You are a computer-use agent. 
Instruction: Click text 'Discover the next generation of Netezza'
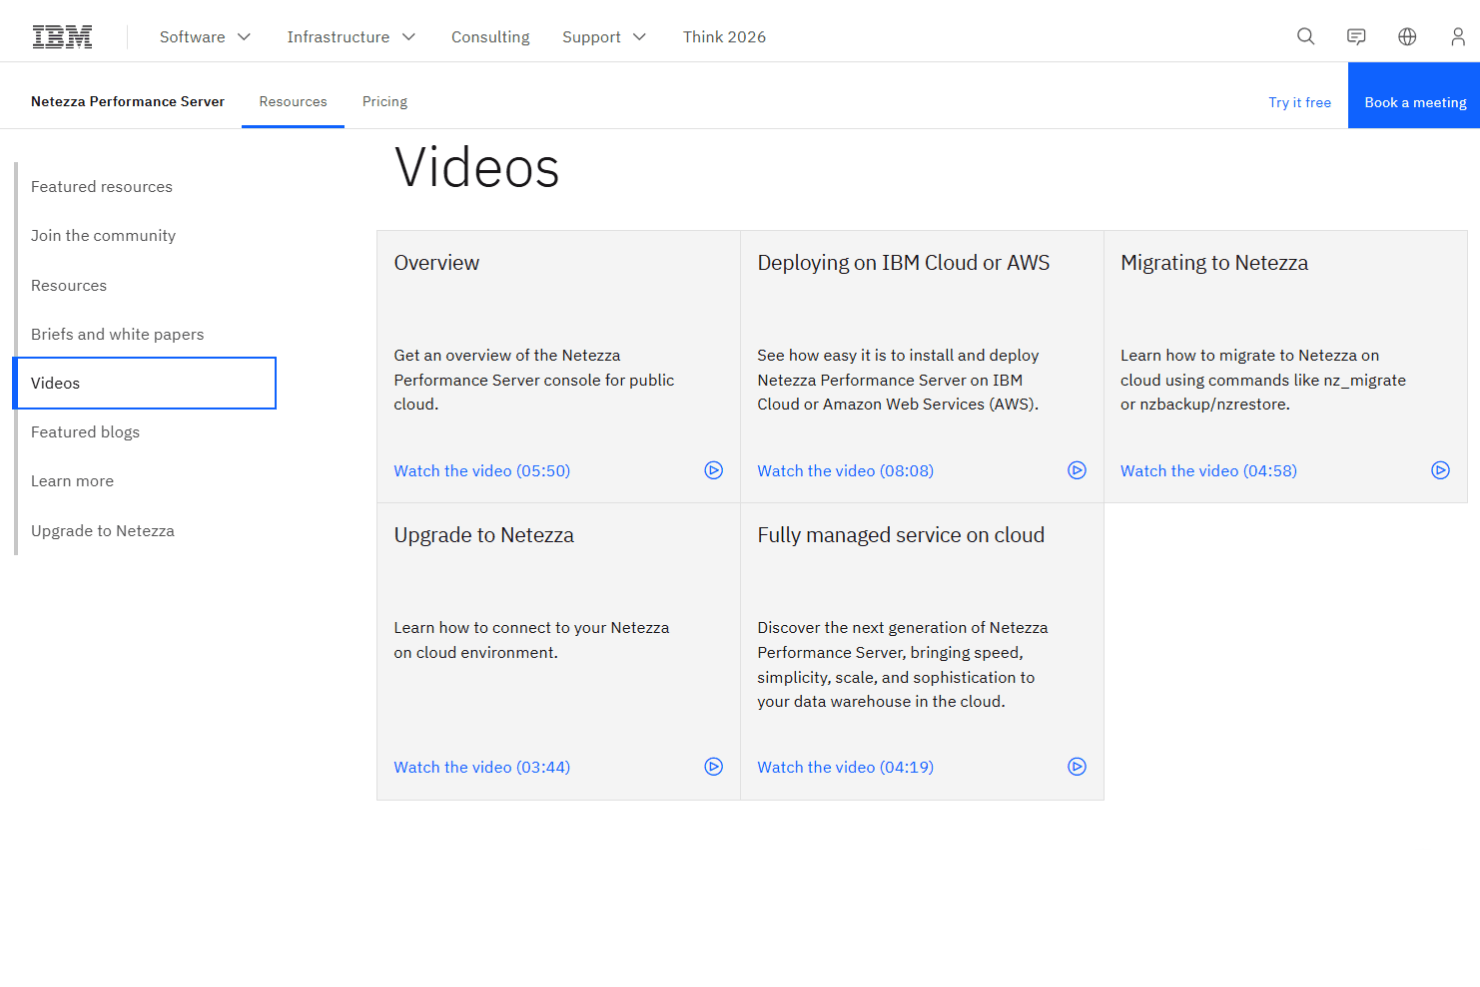coord(902,628)
